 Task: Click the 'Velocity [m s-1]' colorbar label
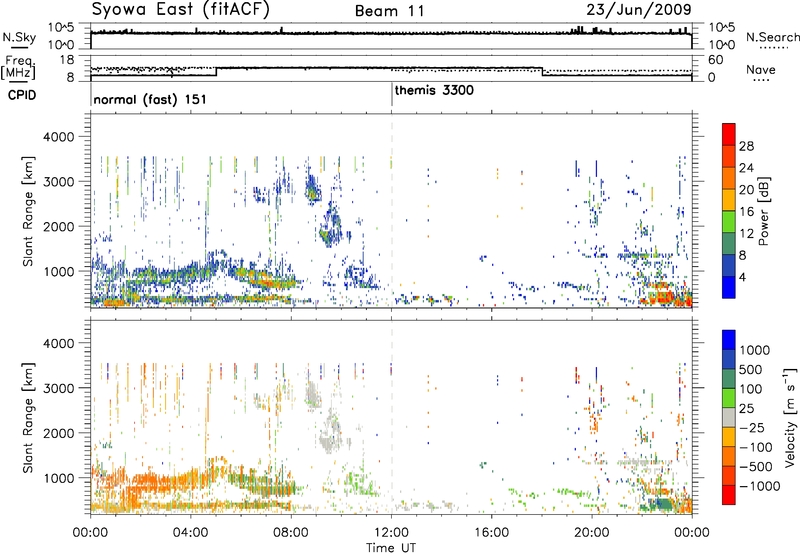[790, 417]
